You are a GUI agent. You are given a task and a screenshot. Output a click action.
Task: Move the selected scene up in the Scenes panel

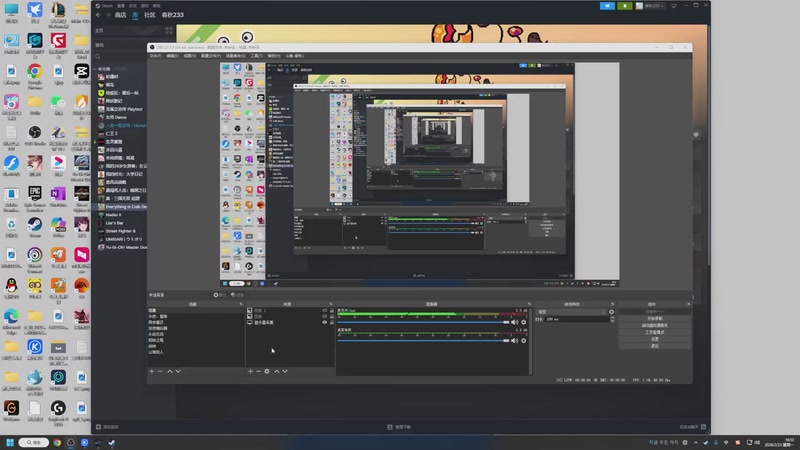click(170, 371)
